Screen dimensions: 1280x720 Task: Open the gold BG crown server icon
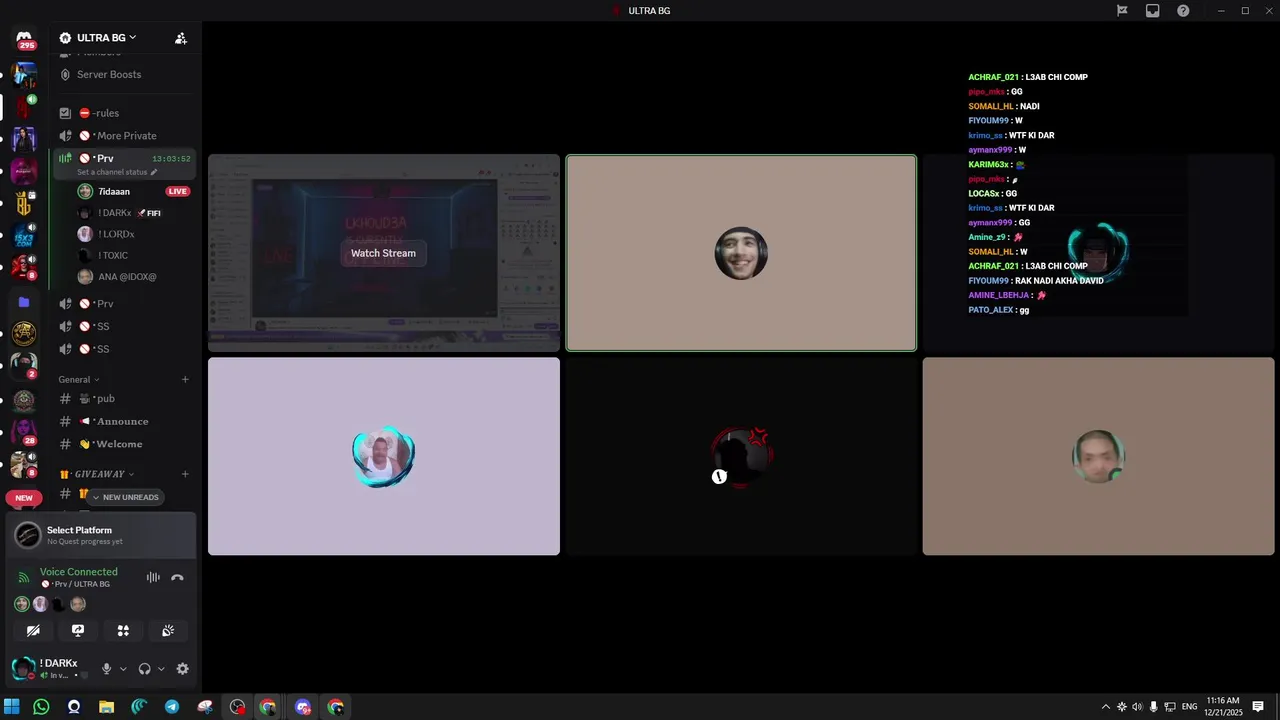point(24,203)
